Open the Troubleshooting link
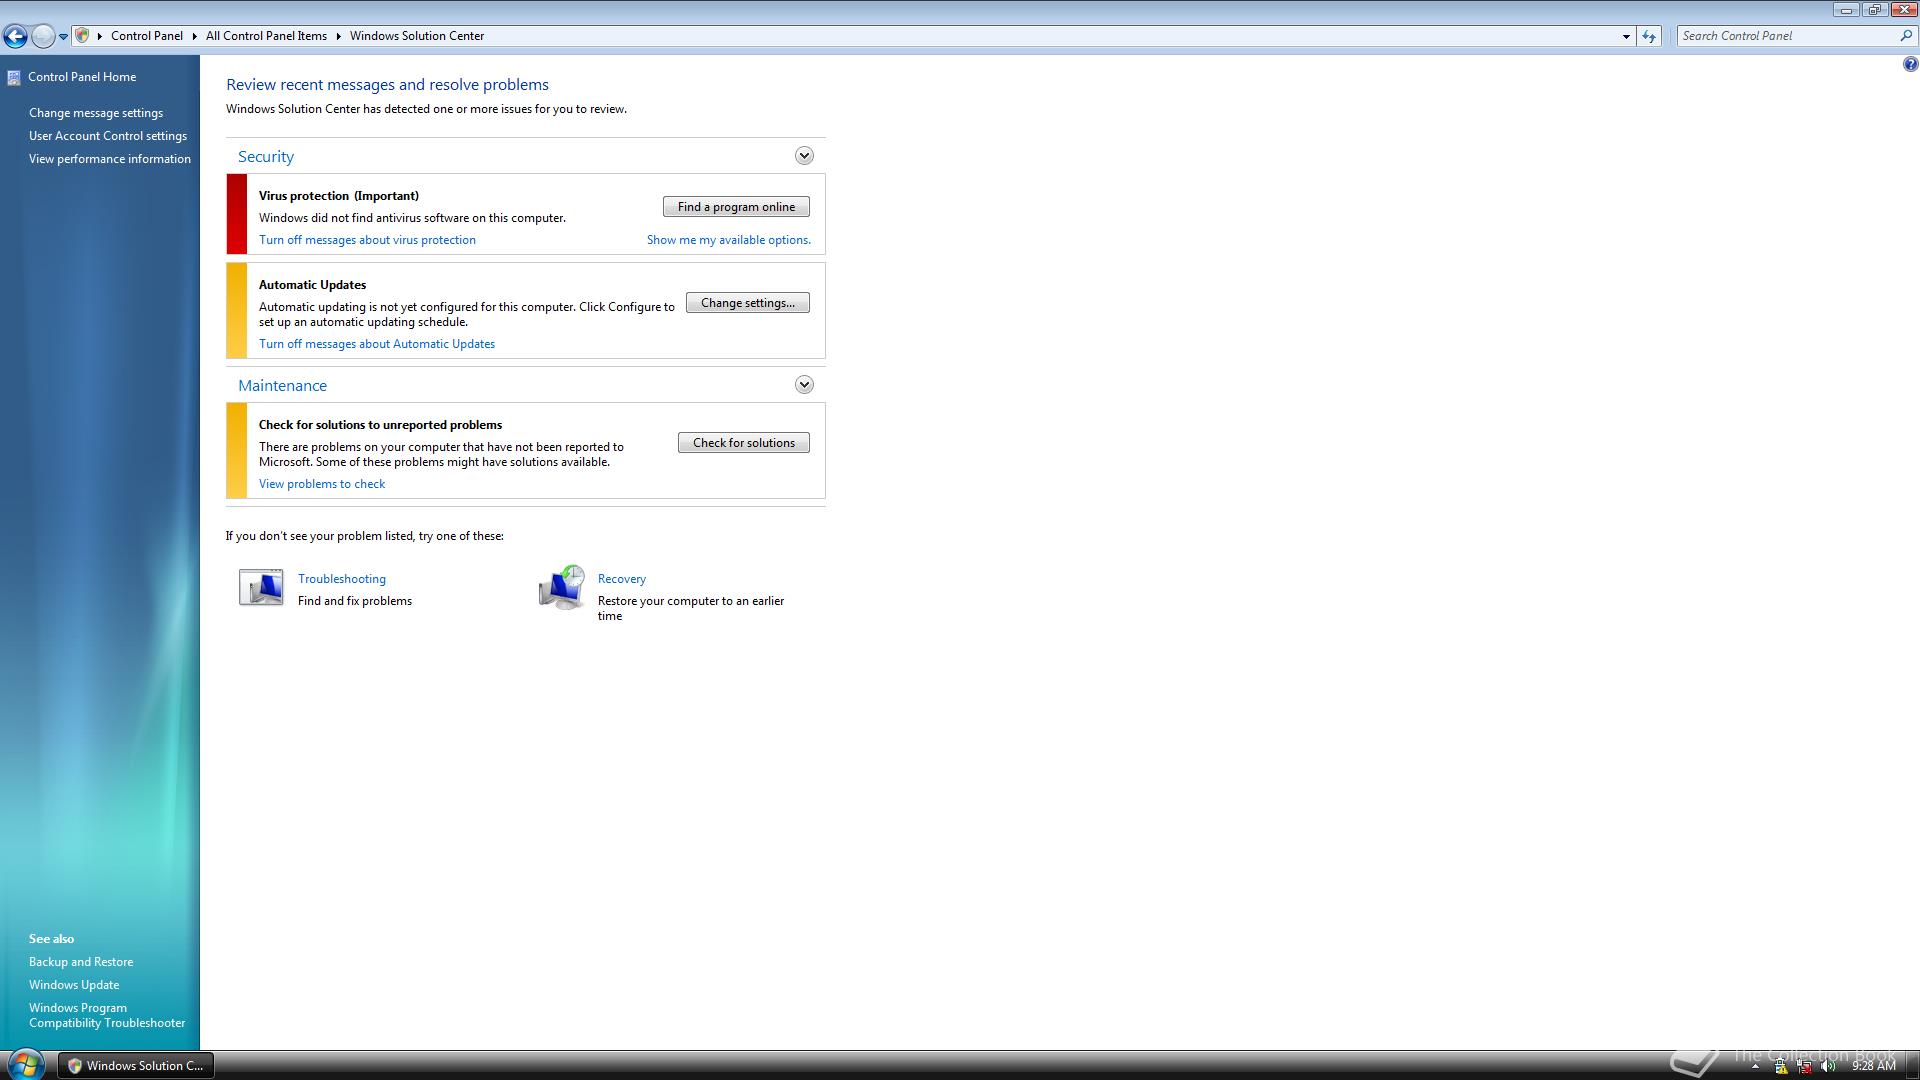This screenshot has width=1920, height=1080. pyautogui.click(x=342, y=579)
